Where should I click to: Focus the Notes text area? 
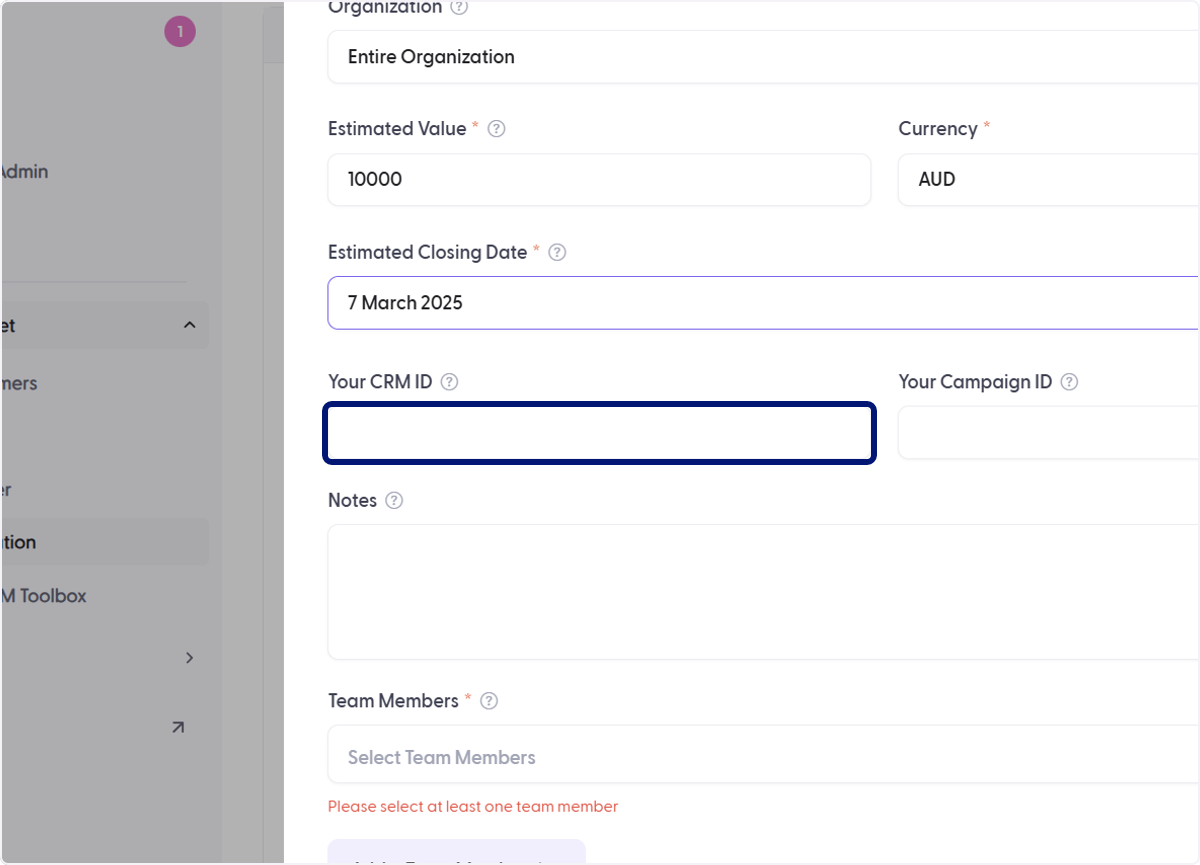763,592
